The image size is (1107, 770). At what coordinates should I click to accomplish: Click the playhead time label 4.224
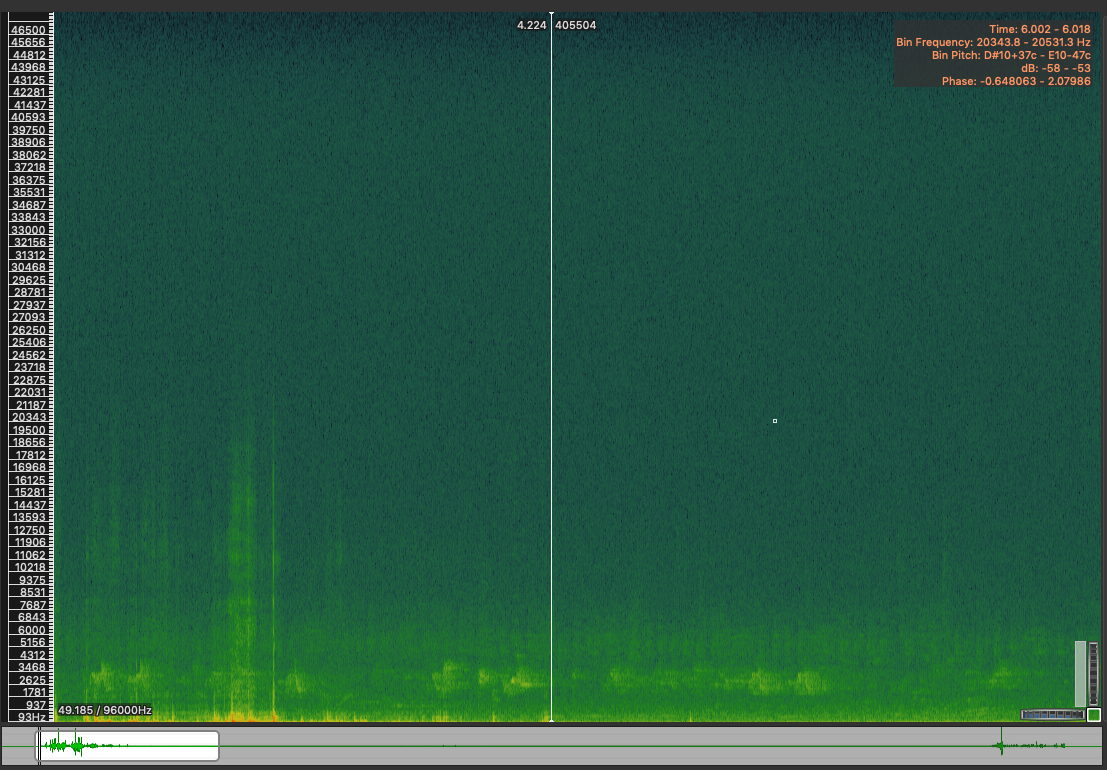532,25
